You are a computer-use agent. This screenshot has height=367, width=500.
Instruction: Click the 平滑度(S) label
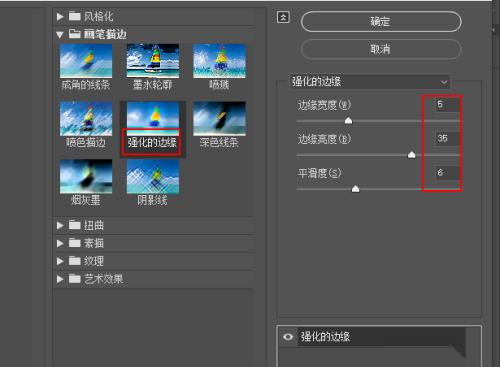319,173
